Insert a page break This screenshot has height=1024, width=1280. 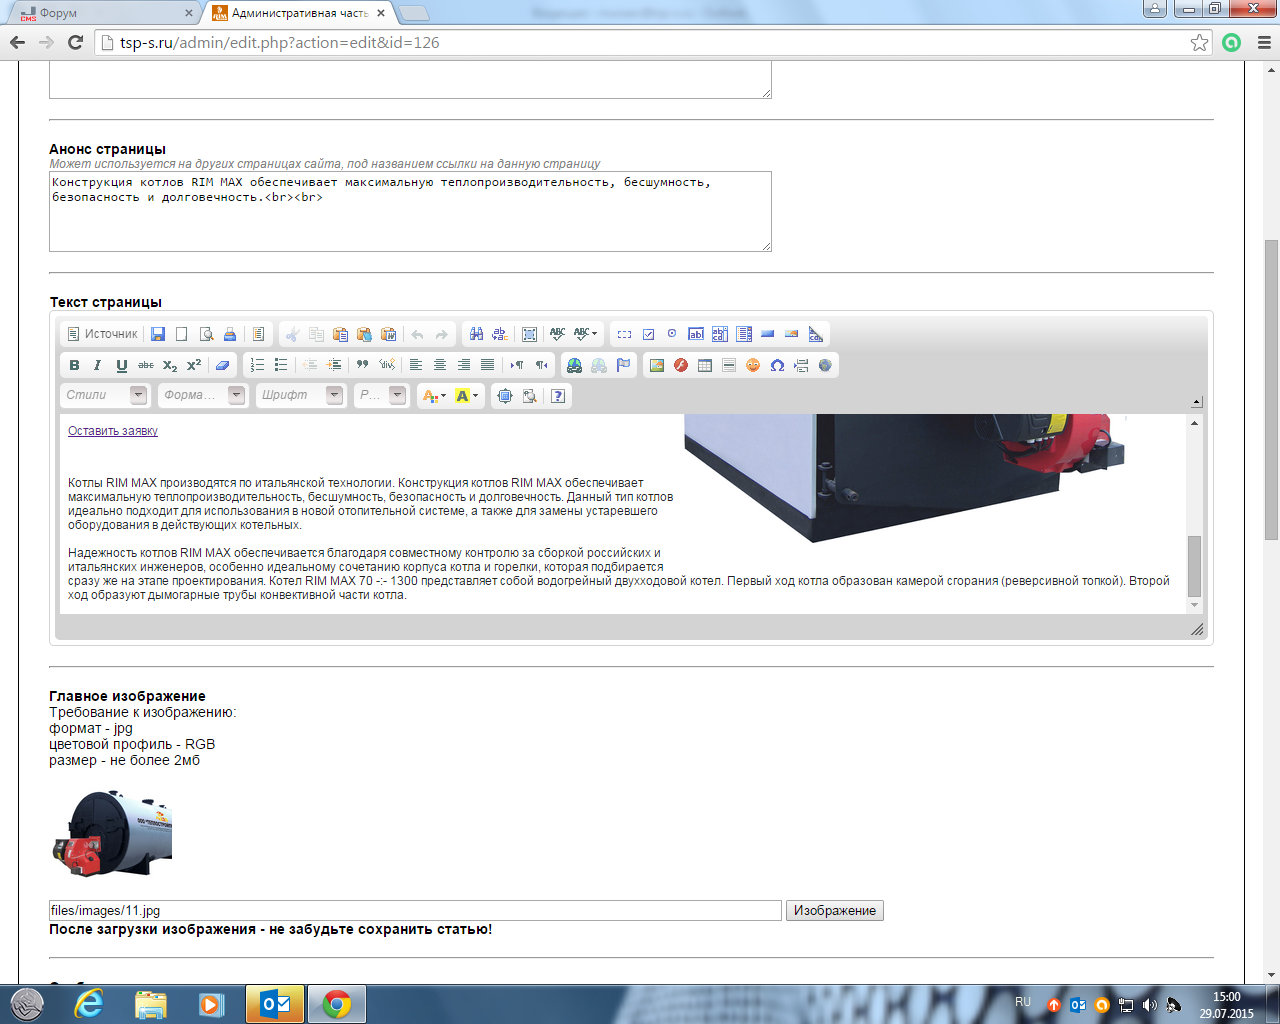[801, 365]
